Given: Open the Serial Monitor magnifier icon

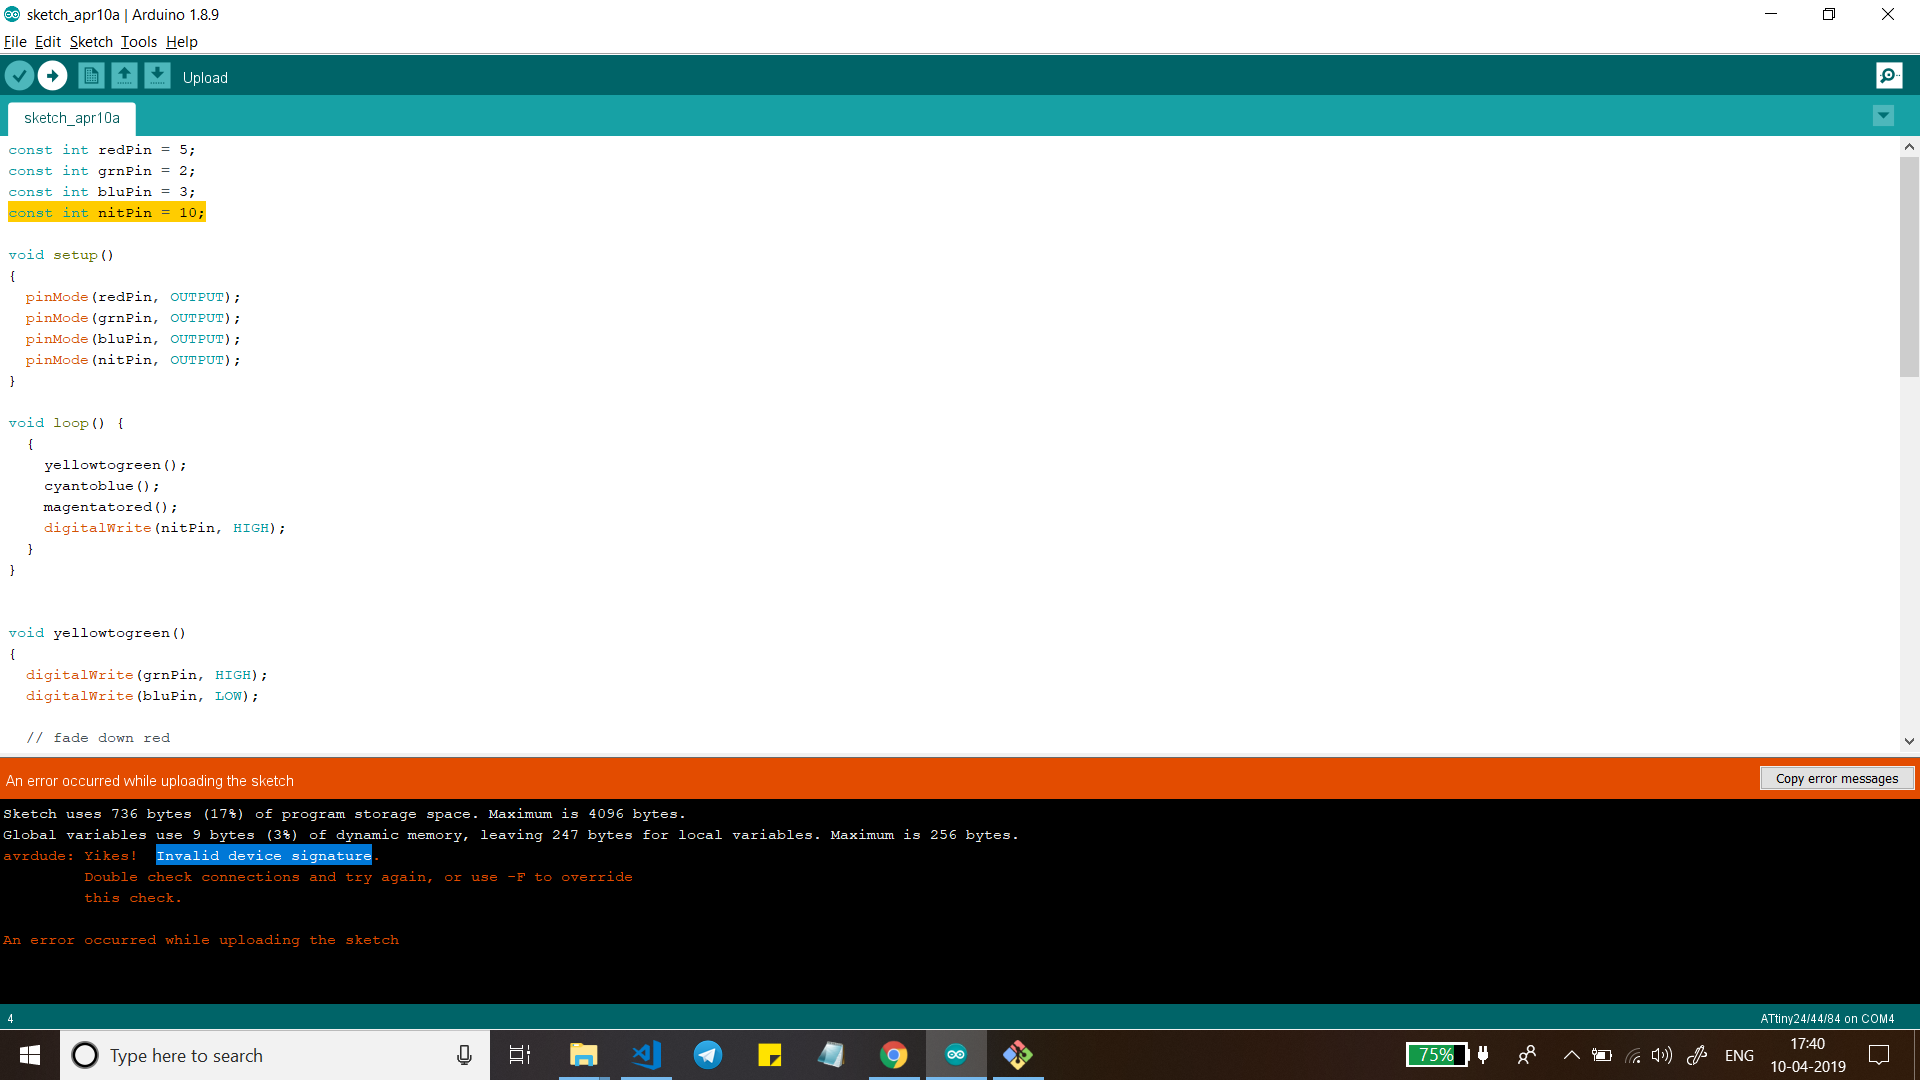Looking at the screenshot, I should [x=1889, y=76].
